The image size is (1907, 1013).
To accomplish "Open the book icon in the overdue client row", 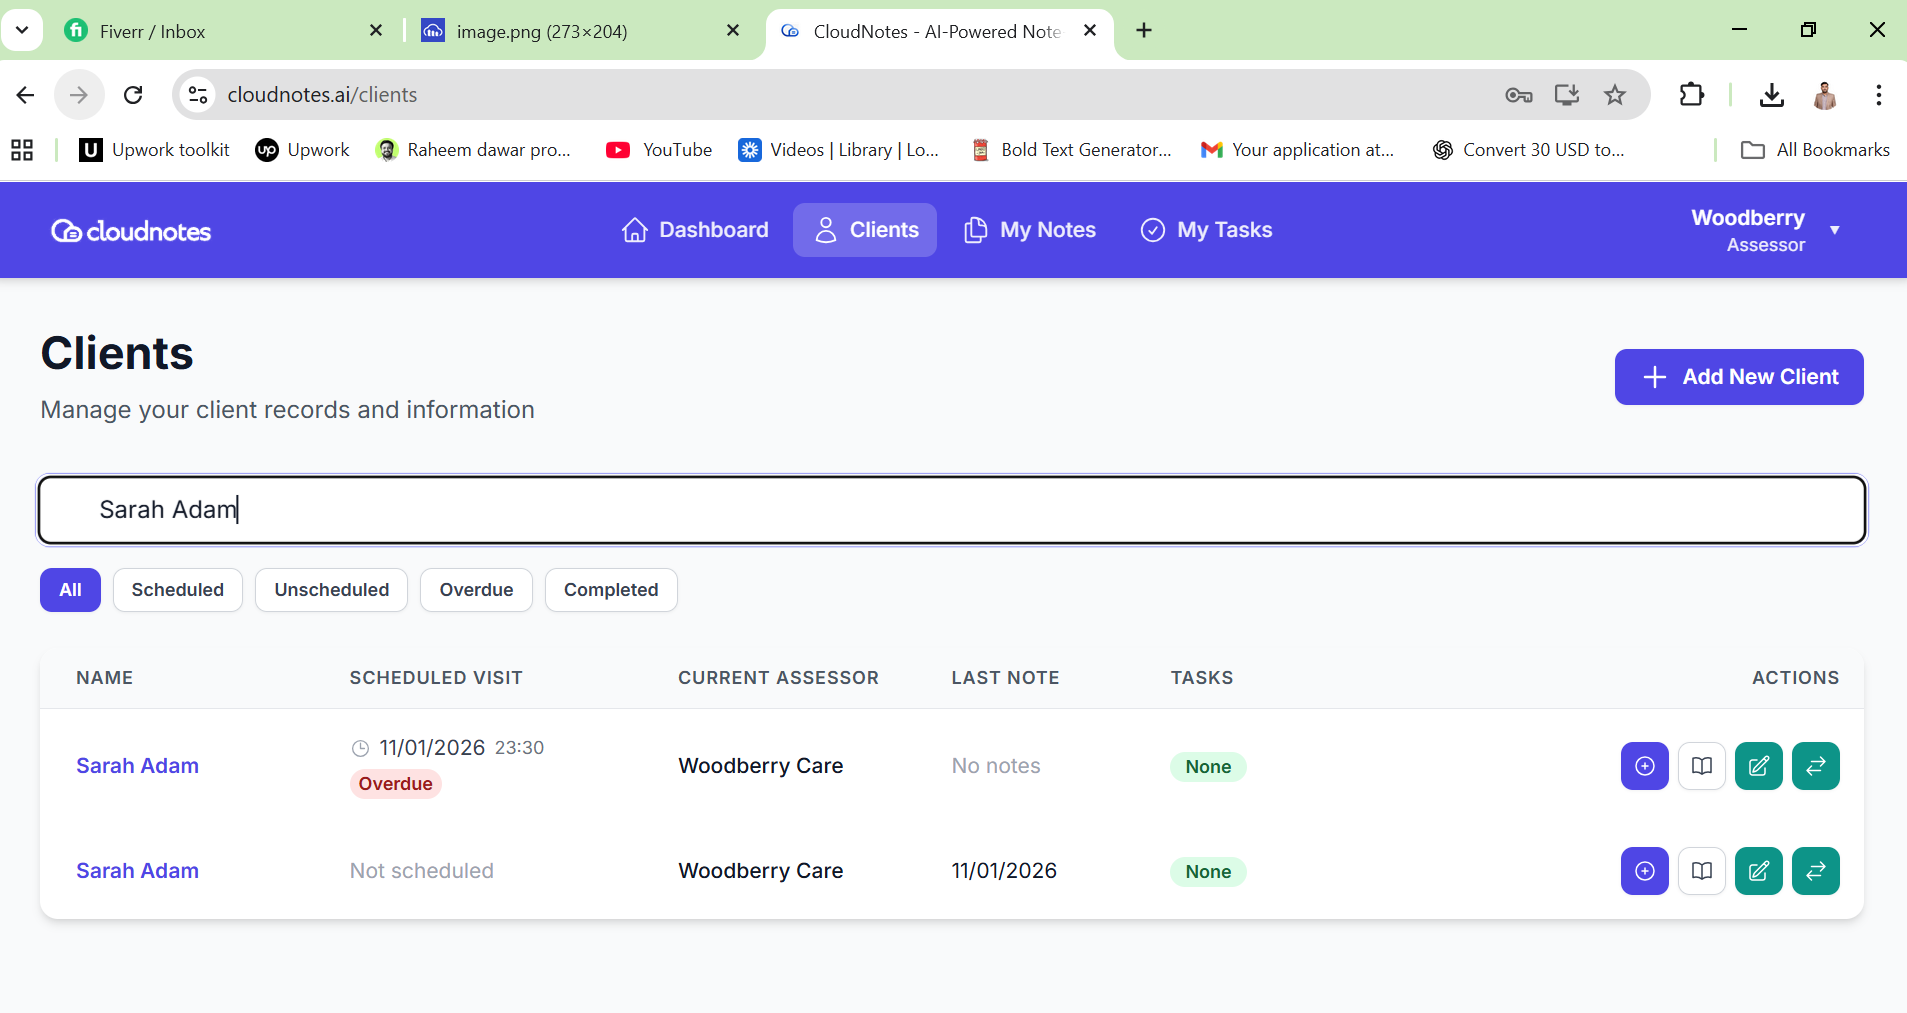I will pyautogui.click(x=1701, y=766).
